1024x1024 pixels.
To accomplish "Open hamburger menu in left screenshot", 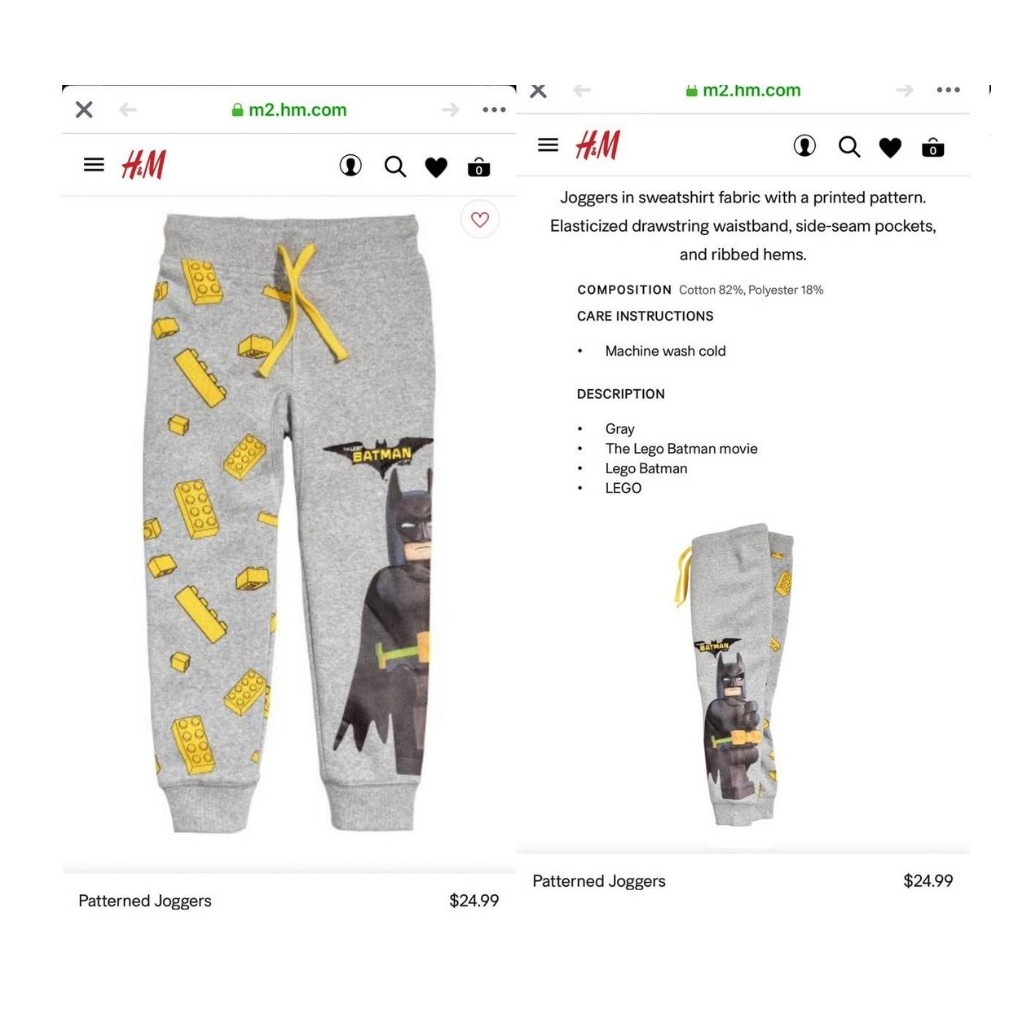I will tap(94, 165).
